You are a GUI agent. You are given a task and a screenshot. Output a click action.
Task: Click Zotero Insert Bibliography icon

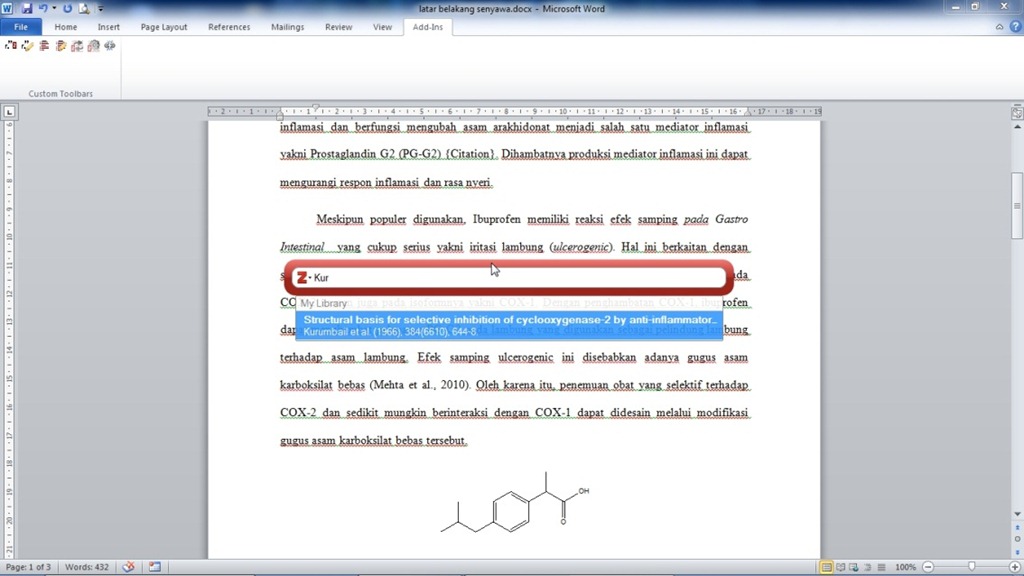[44, 46]
